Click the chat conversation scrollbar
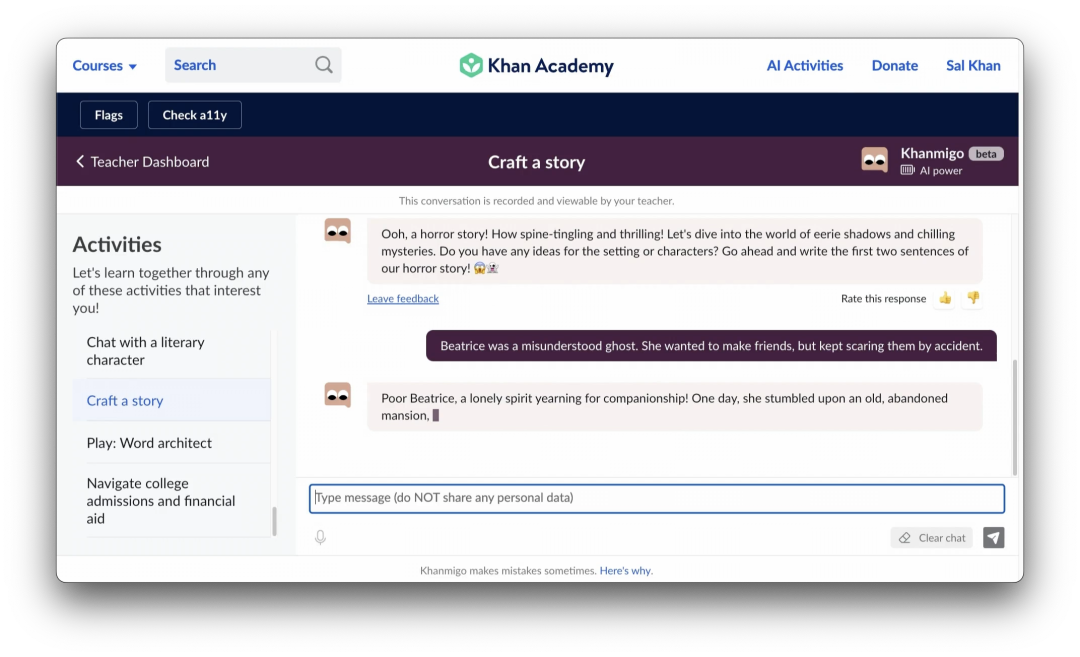 click(1015, 417)
